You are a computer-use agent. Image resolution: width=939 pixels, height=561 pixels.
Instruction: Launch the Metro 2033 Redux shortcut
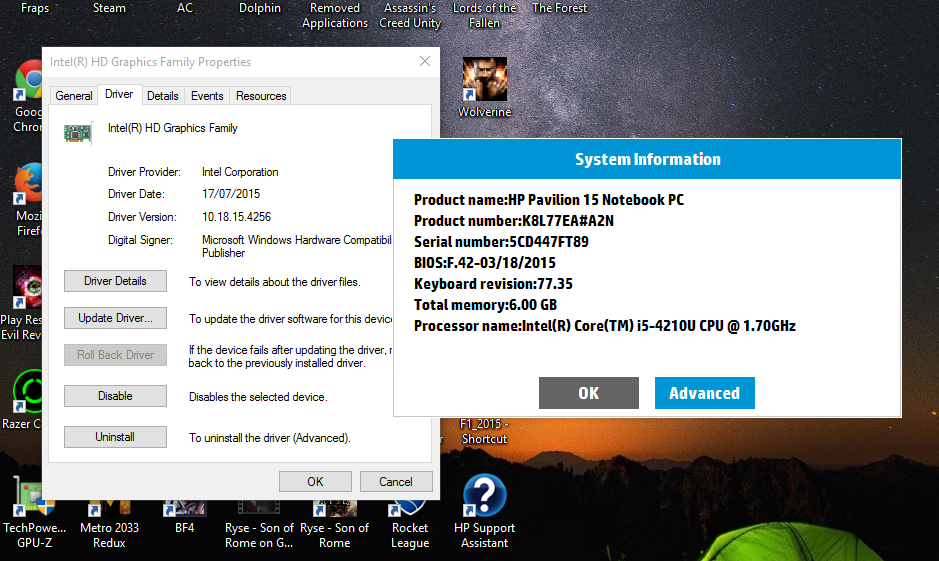point(109,508)
